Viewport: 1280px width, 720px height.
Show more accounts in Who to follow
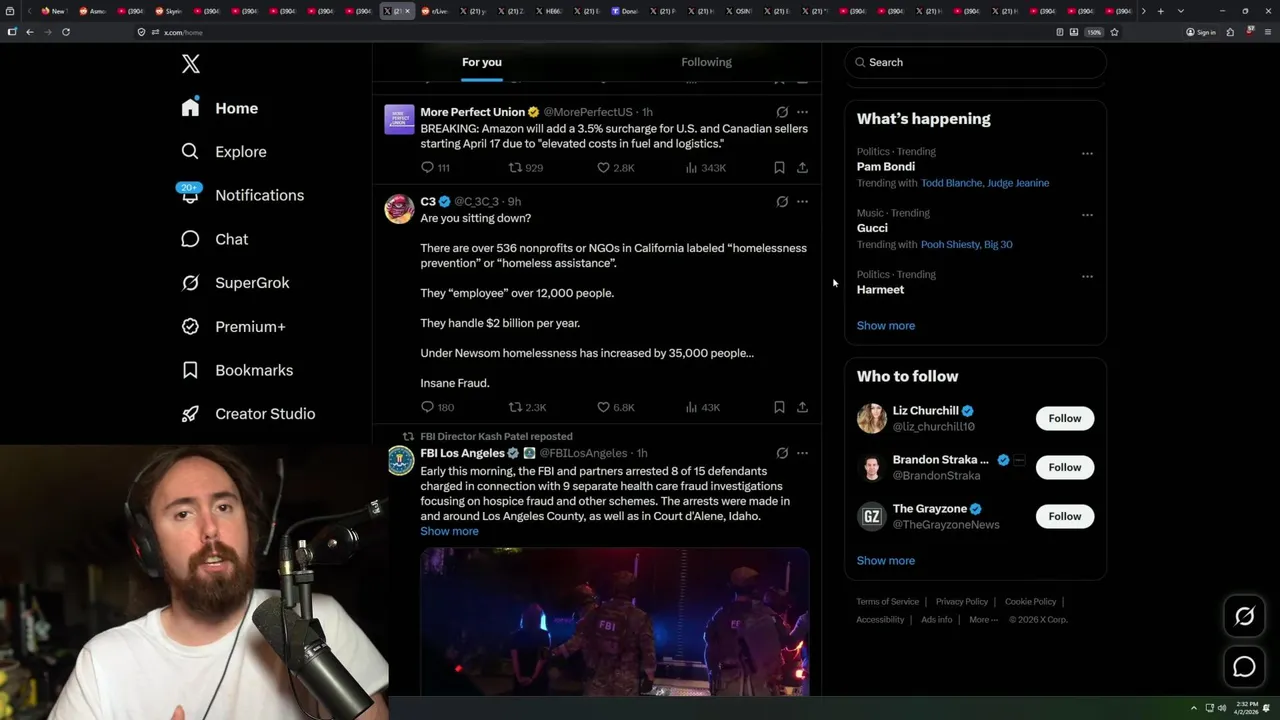(885, 560)
